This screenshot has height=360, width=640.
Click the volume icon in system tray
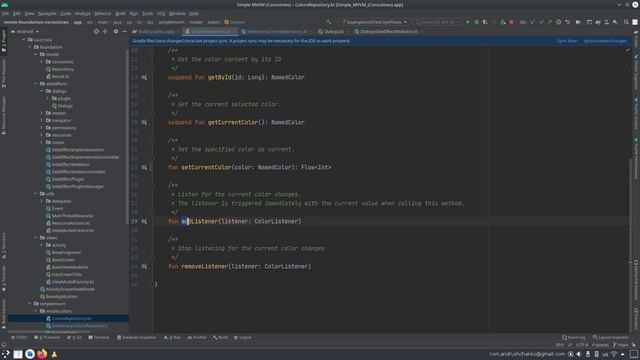[579, 354]
